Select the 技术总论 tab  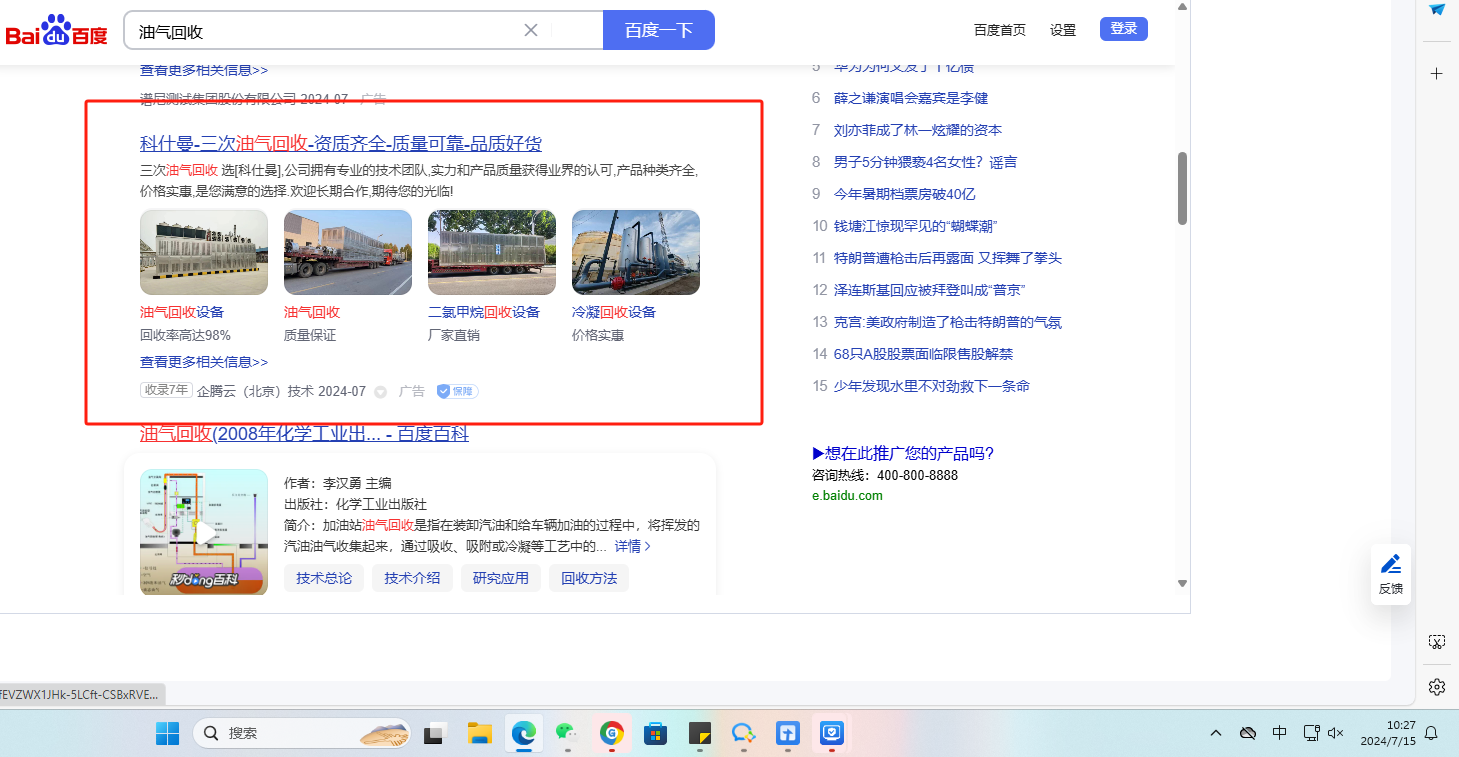324,578
